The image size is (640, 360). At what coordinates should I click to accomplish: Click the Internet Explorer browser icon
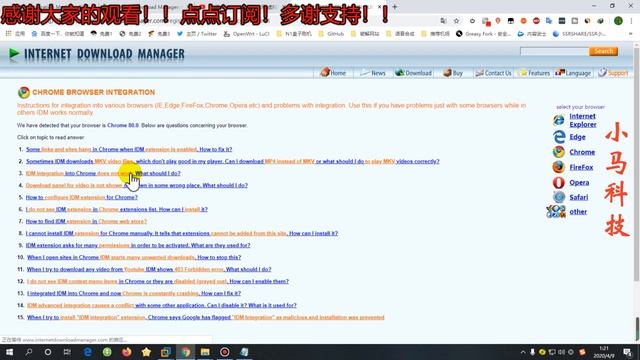click(x=559, y=120)
